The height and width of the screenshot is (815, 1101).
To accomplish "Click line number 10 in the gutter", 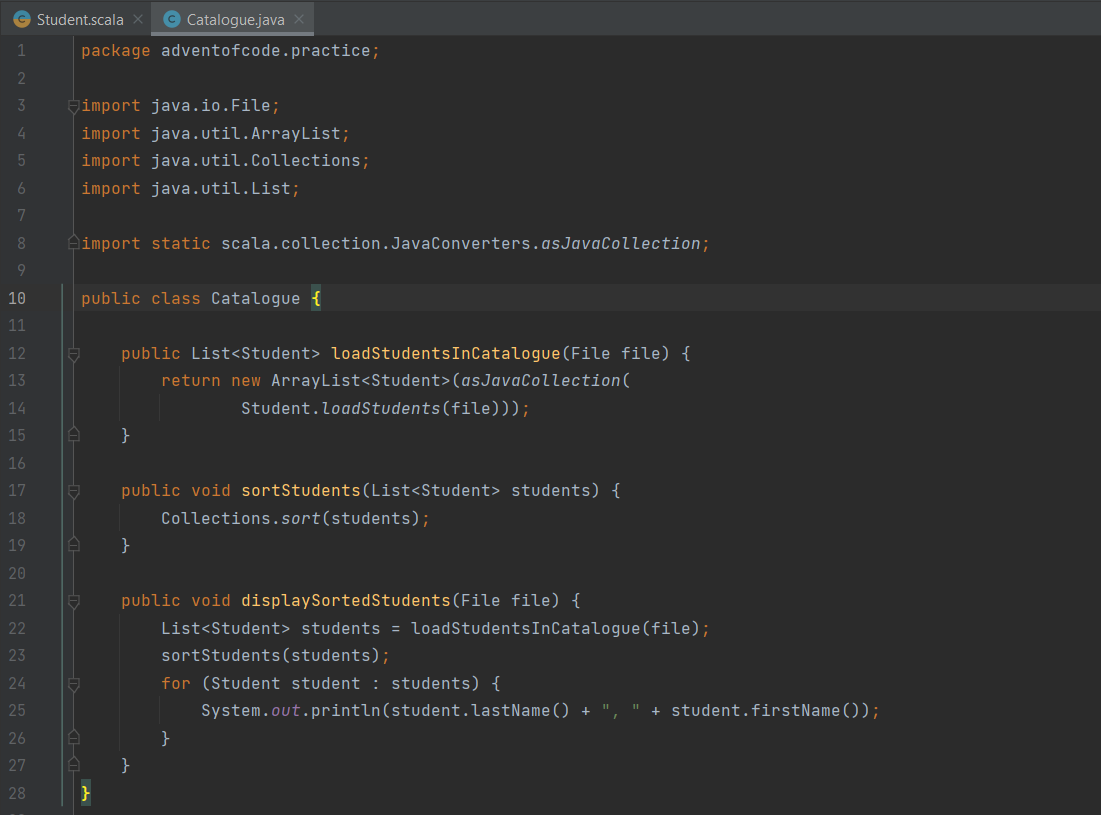I will (17, 298).
